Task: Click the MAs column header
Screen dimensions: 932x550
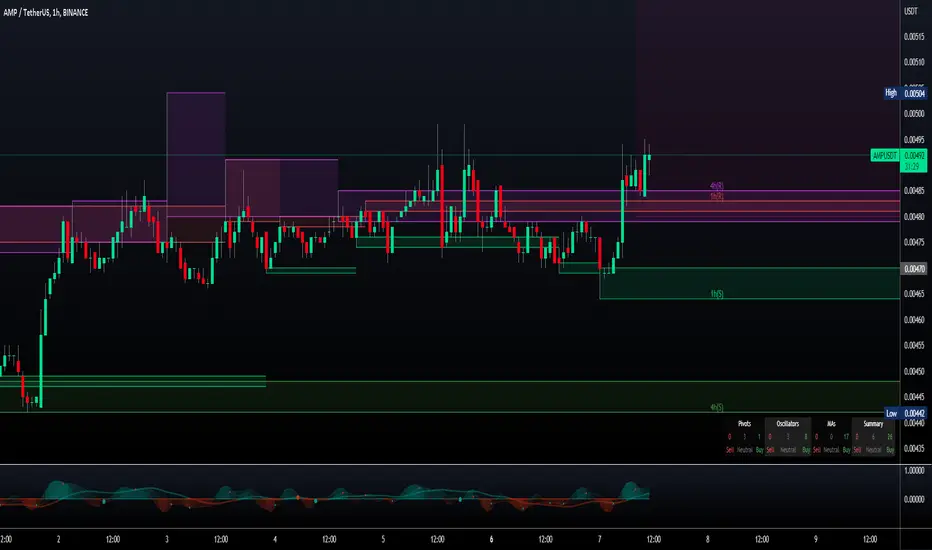Action: [831, 424]
